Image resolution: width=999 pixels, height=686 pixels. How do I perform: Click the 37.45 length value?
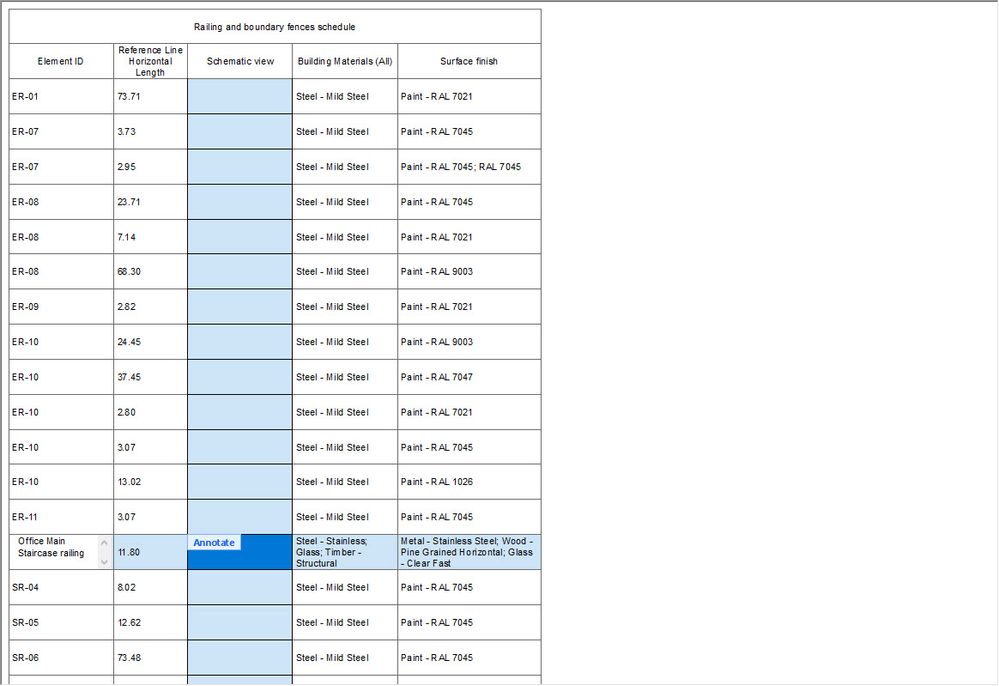pos(129,377)
